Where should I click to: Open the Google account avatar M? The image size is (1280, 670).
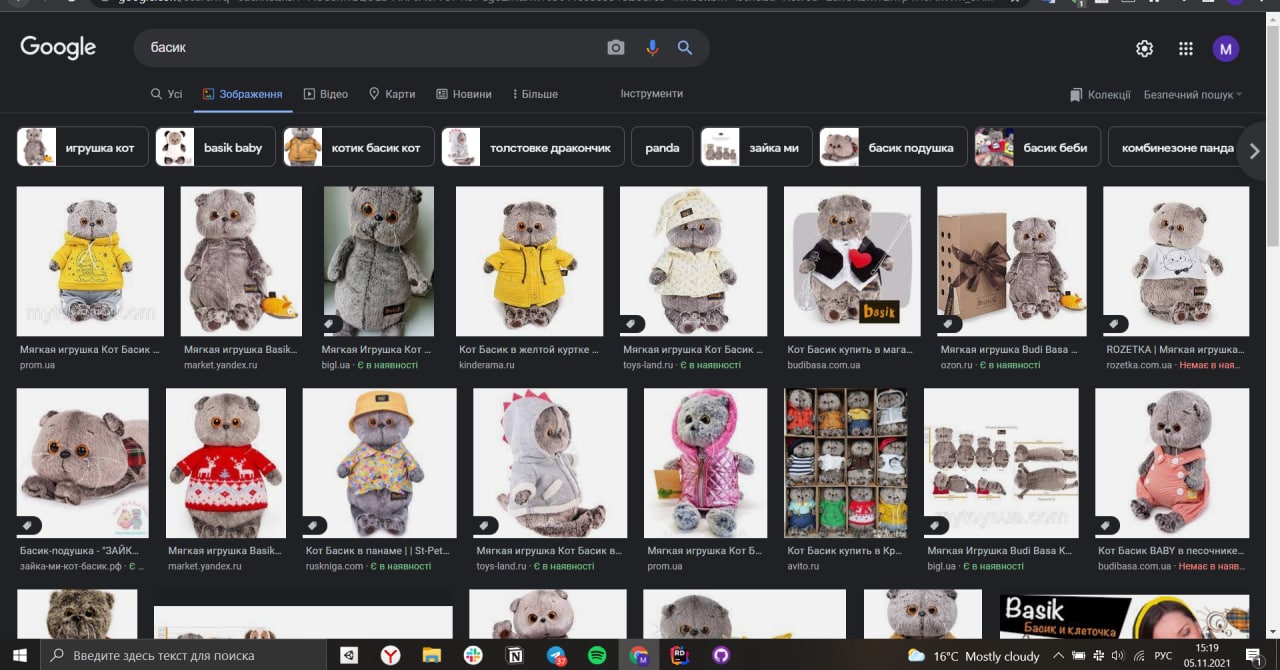pos(1226,48)
